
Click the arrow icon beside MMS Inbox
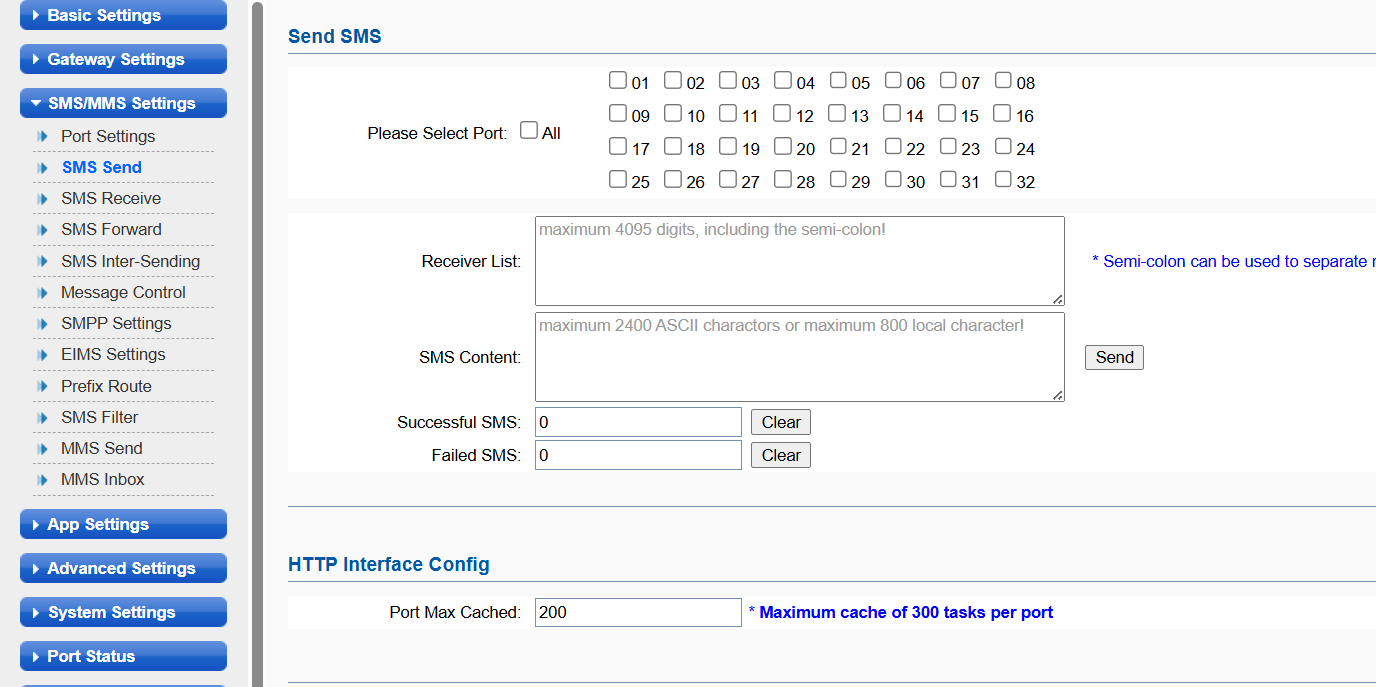[x=42, y=480]
